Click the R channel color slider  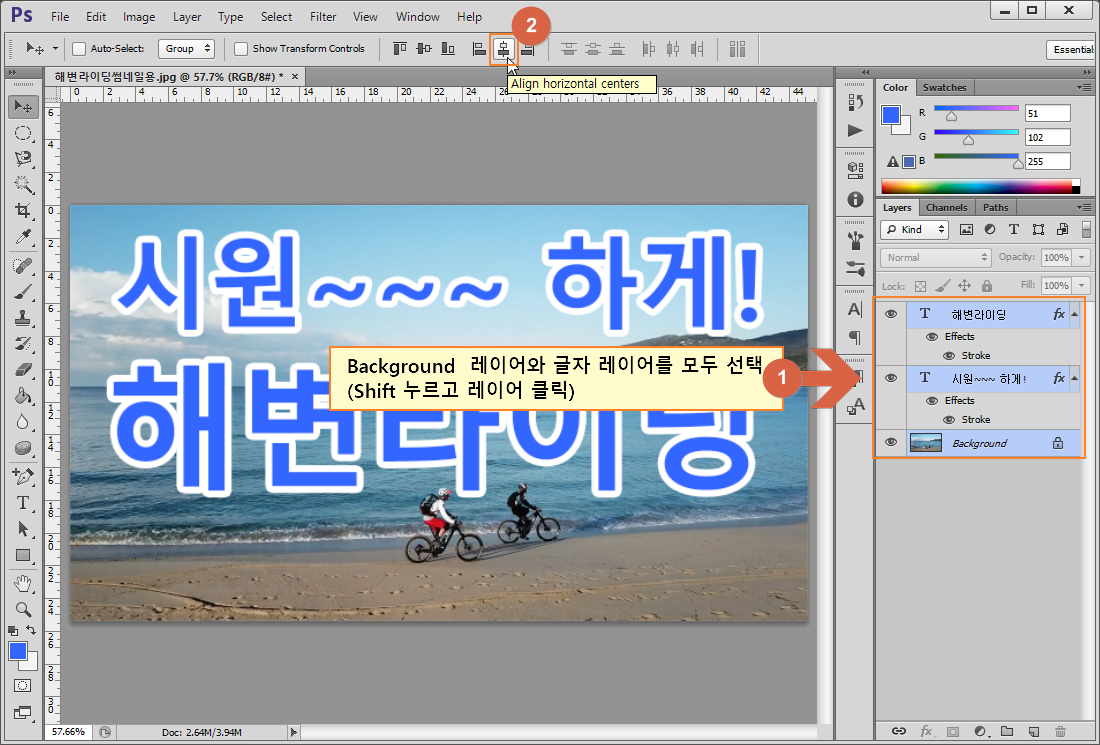[x=976, y=109]
